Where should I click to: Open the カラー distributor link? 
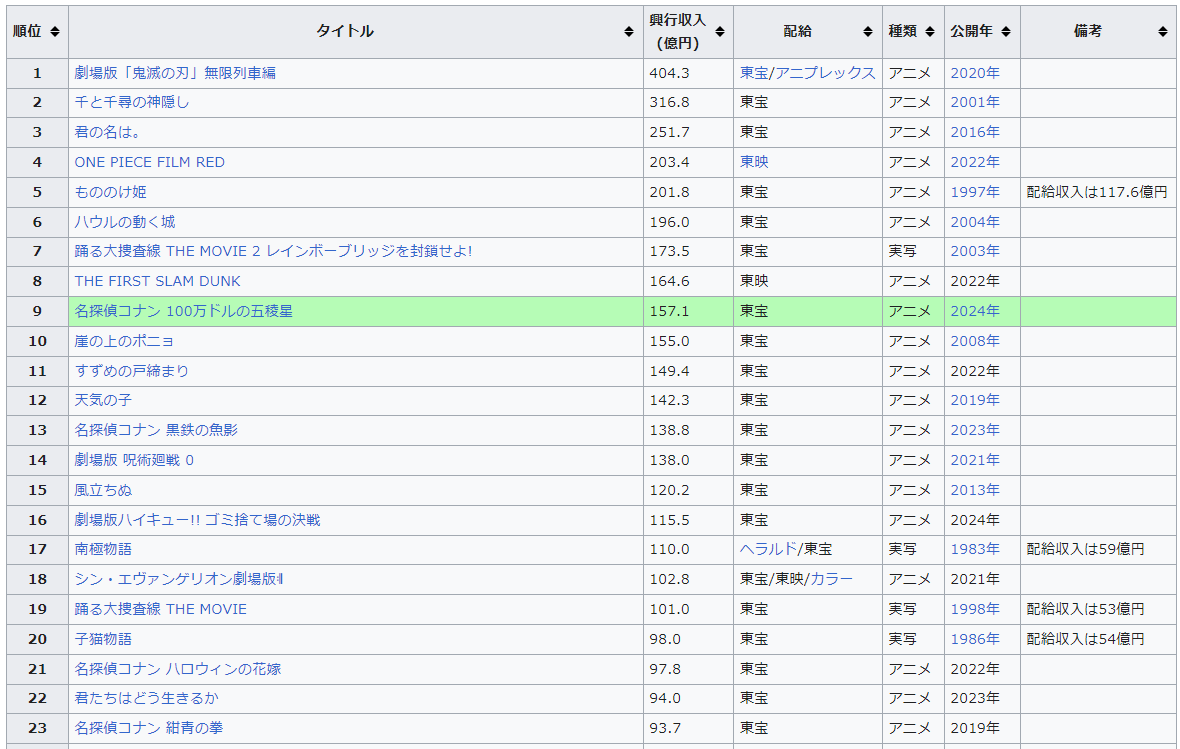coord(831,579)
